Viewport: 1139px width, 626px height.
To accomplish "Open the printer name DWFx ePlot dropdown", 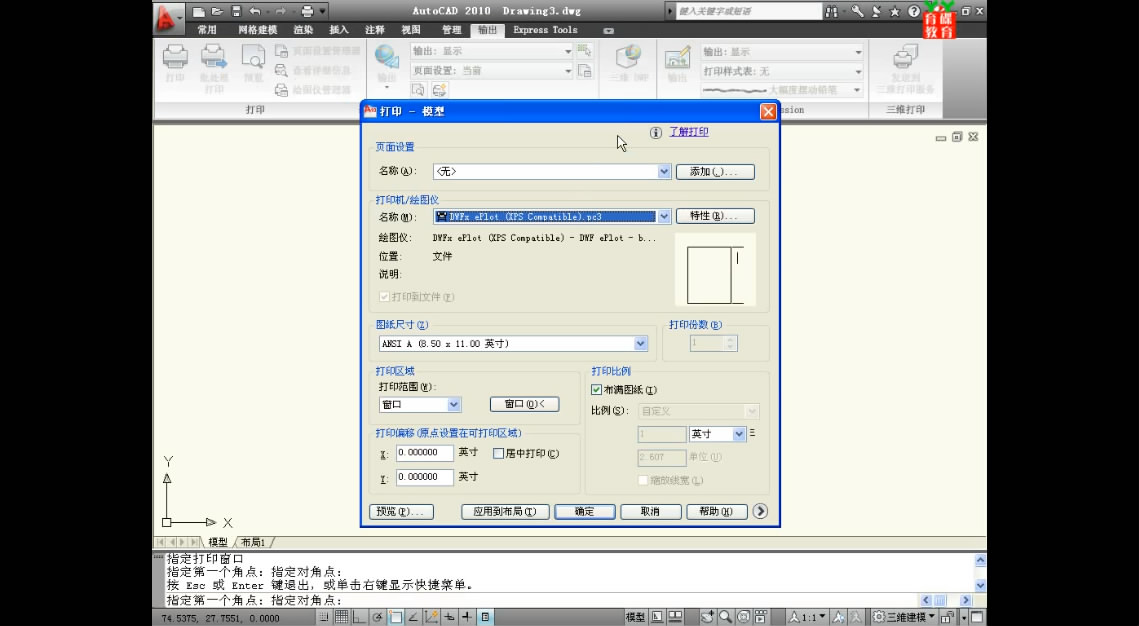I will (552, 216).
